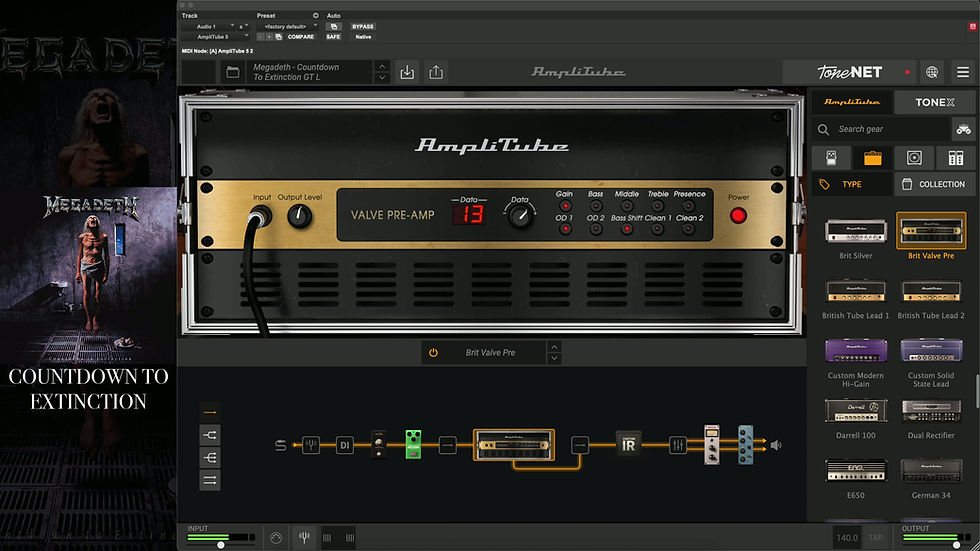This screenshot has height=551, width=980.
Task: Toggle the Clean 2 channel button
Action: point(688,229)
